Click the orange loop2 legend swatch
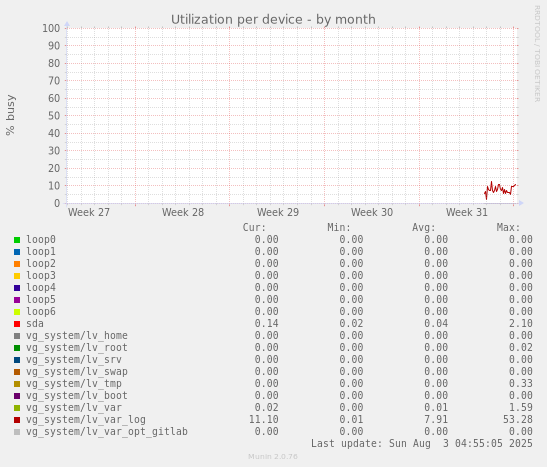The width and height of the screenshot is (547, 467). (x=17, y=264)
